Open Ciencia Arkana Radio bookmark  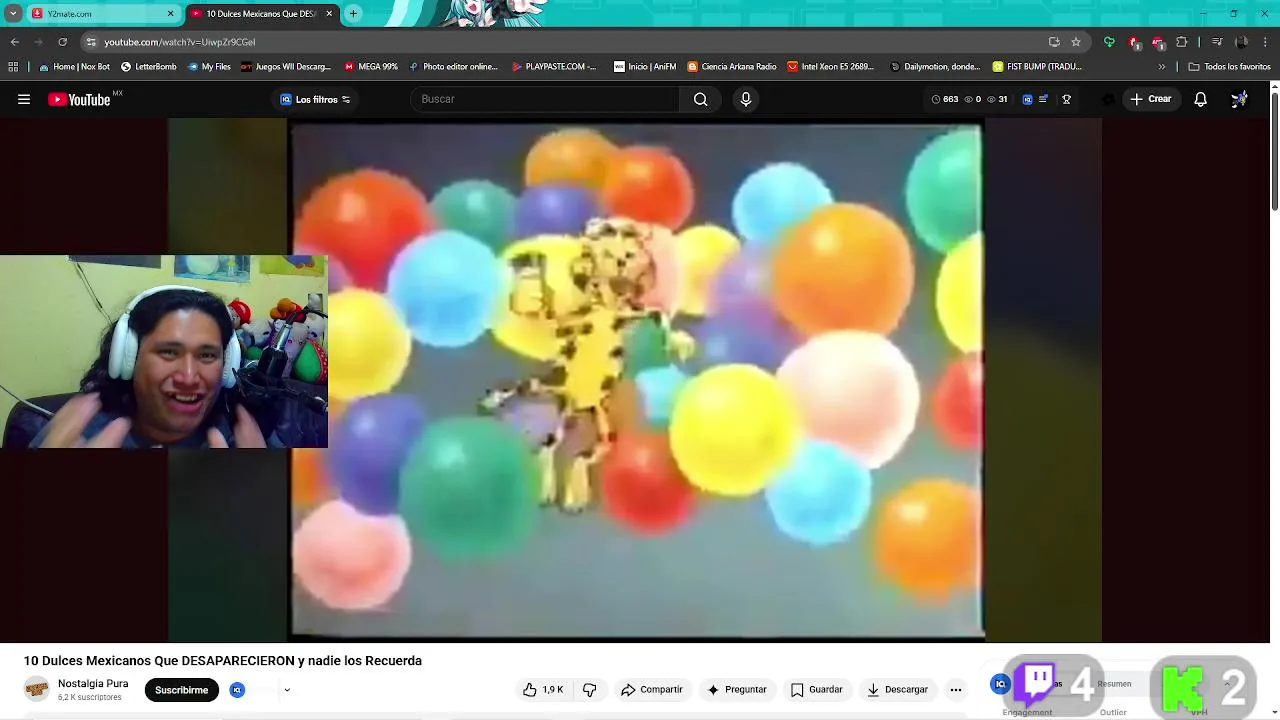pos(732,67)
